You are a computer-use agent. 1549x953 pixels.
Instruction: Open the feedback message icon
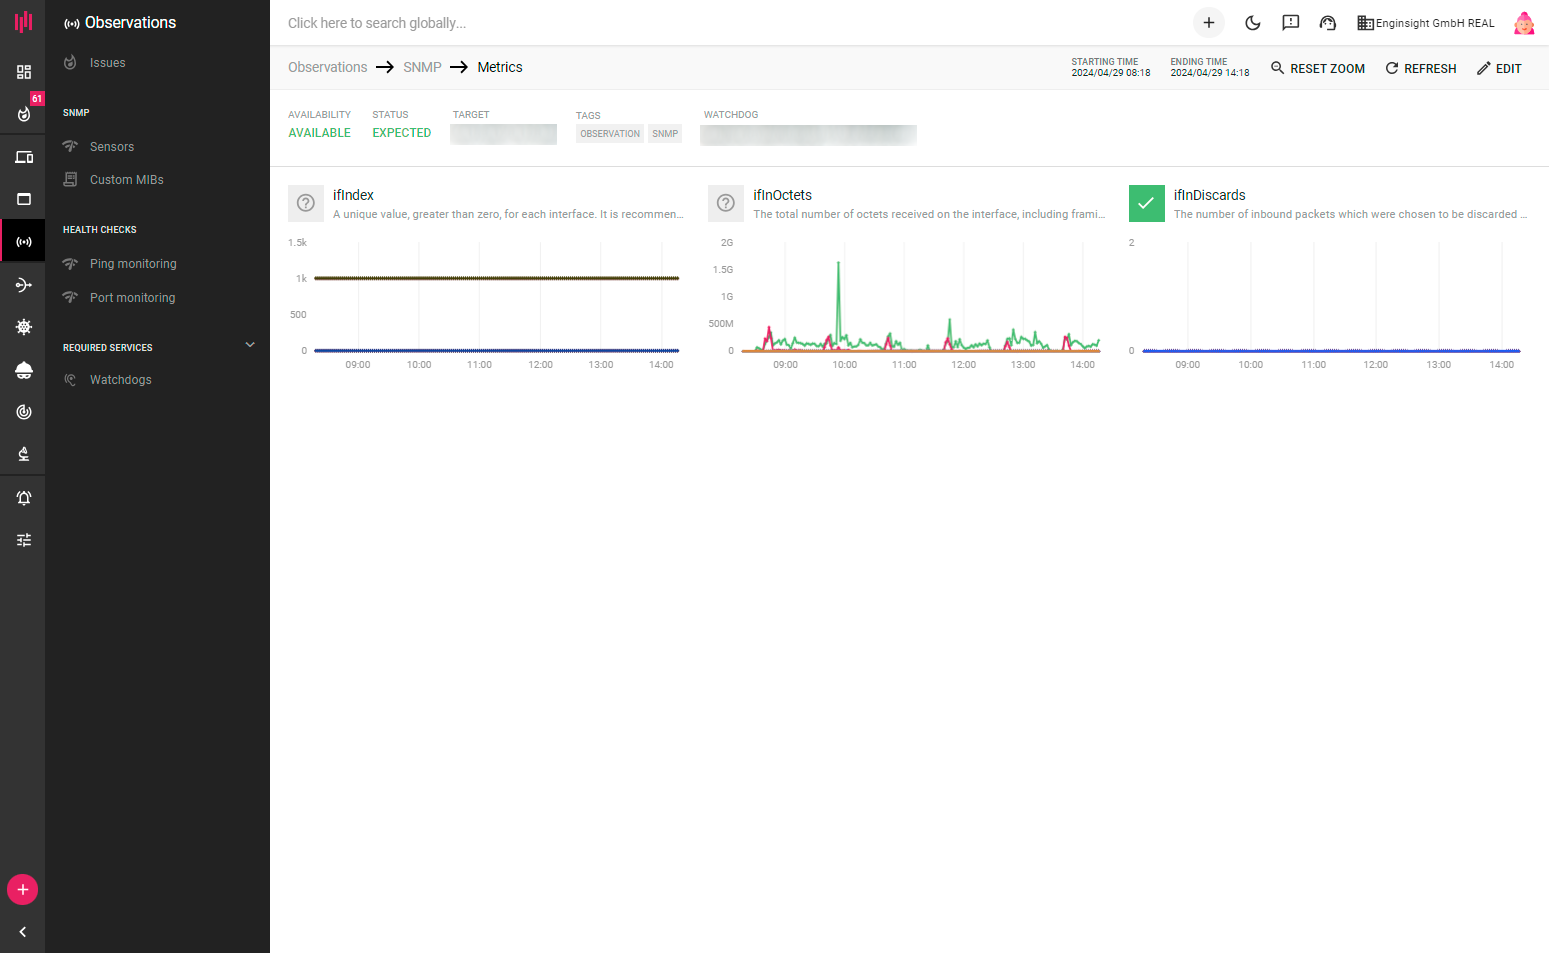point(1290,23)
